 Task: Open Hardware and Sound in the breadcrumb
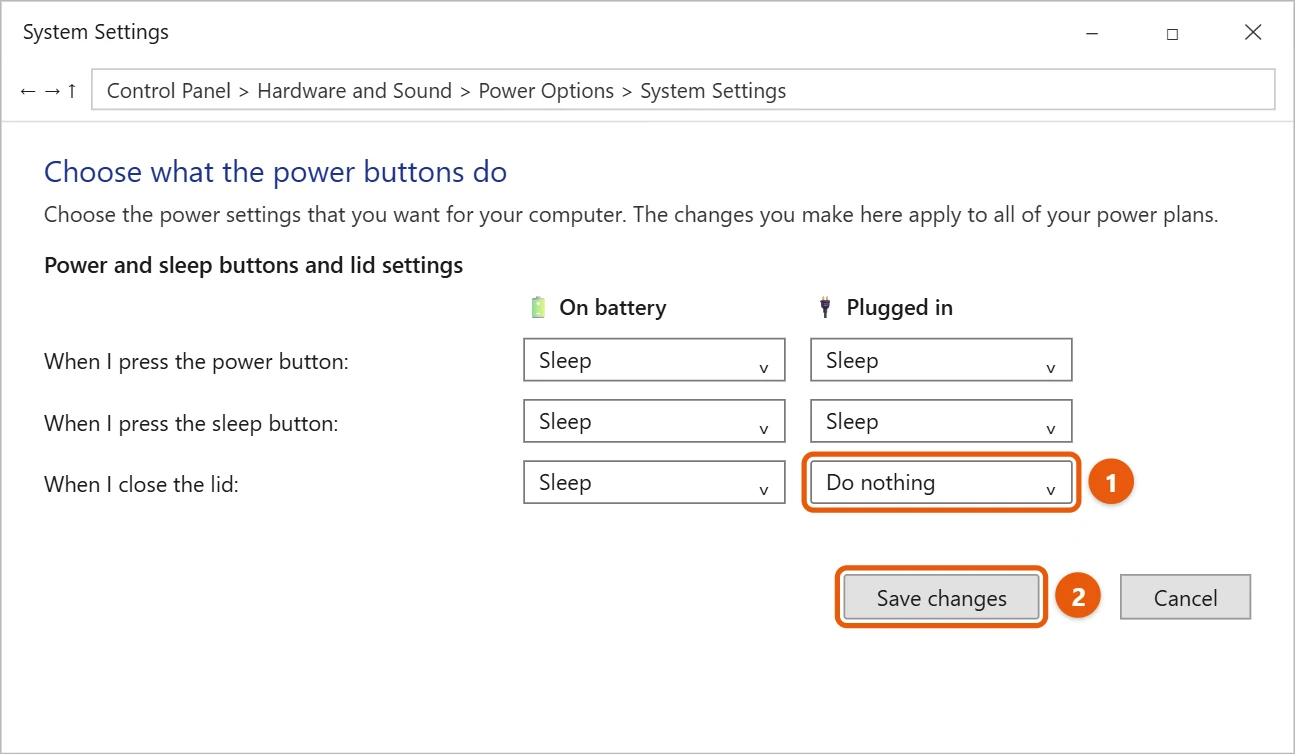click(355, 91)
